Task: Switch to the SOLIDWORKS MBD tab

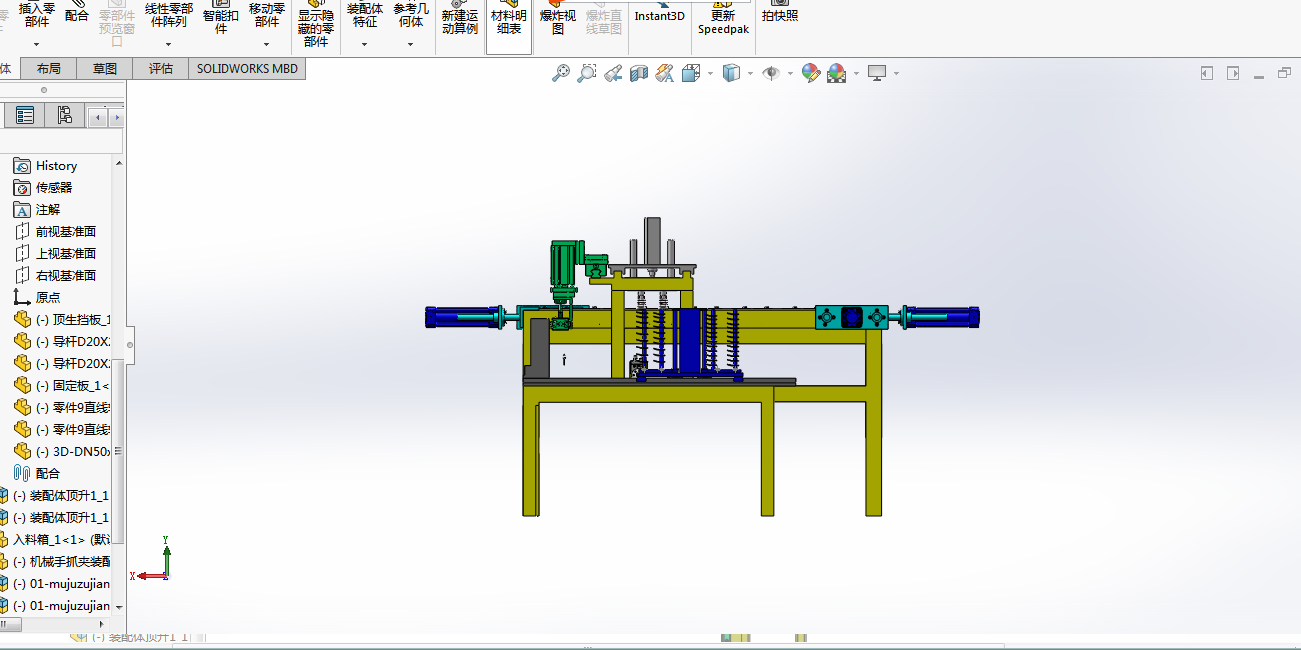Action: 247,69
